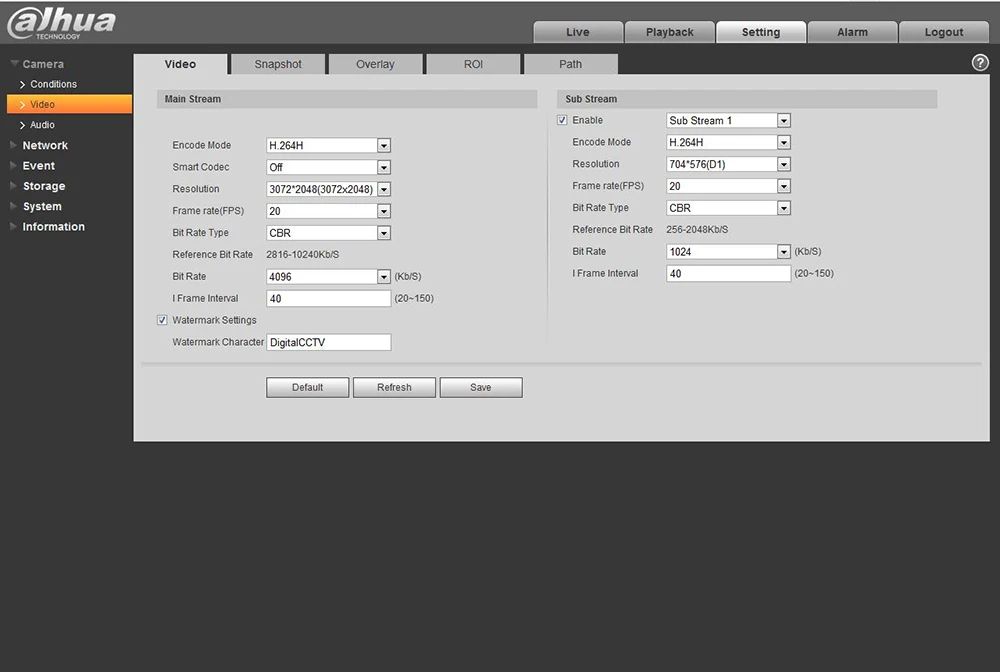Viewport: 1000px width, 672px height.
Task: Click Main Stream I Frame Interval field
Action: [x=328, y=298]
